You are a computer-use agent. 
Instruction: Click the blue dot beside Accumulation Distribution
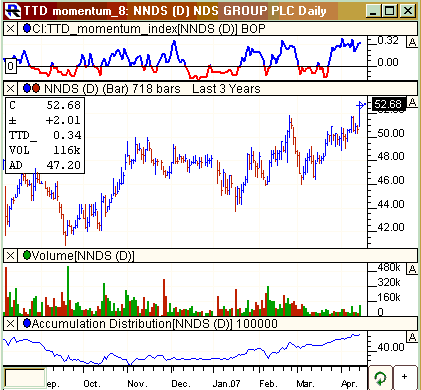coord(27,323)
